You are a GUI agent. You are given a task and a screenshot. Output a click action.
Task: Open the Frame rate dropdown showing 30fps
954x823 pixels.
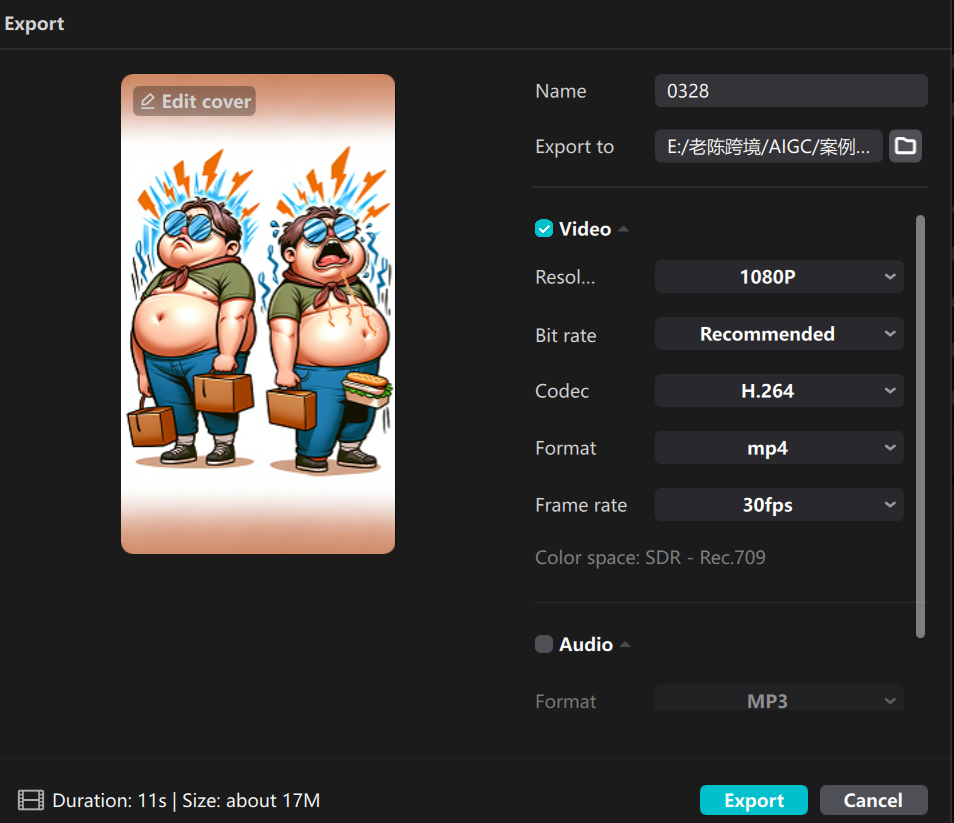779,505
